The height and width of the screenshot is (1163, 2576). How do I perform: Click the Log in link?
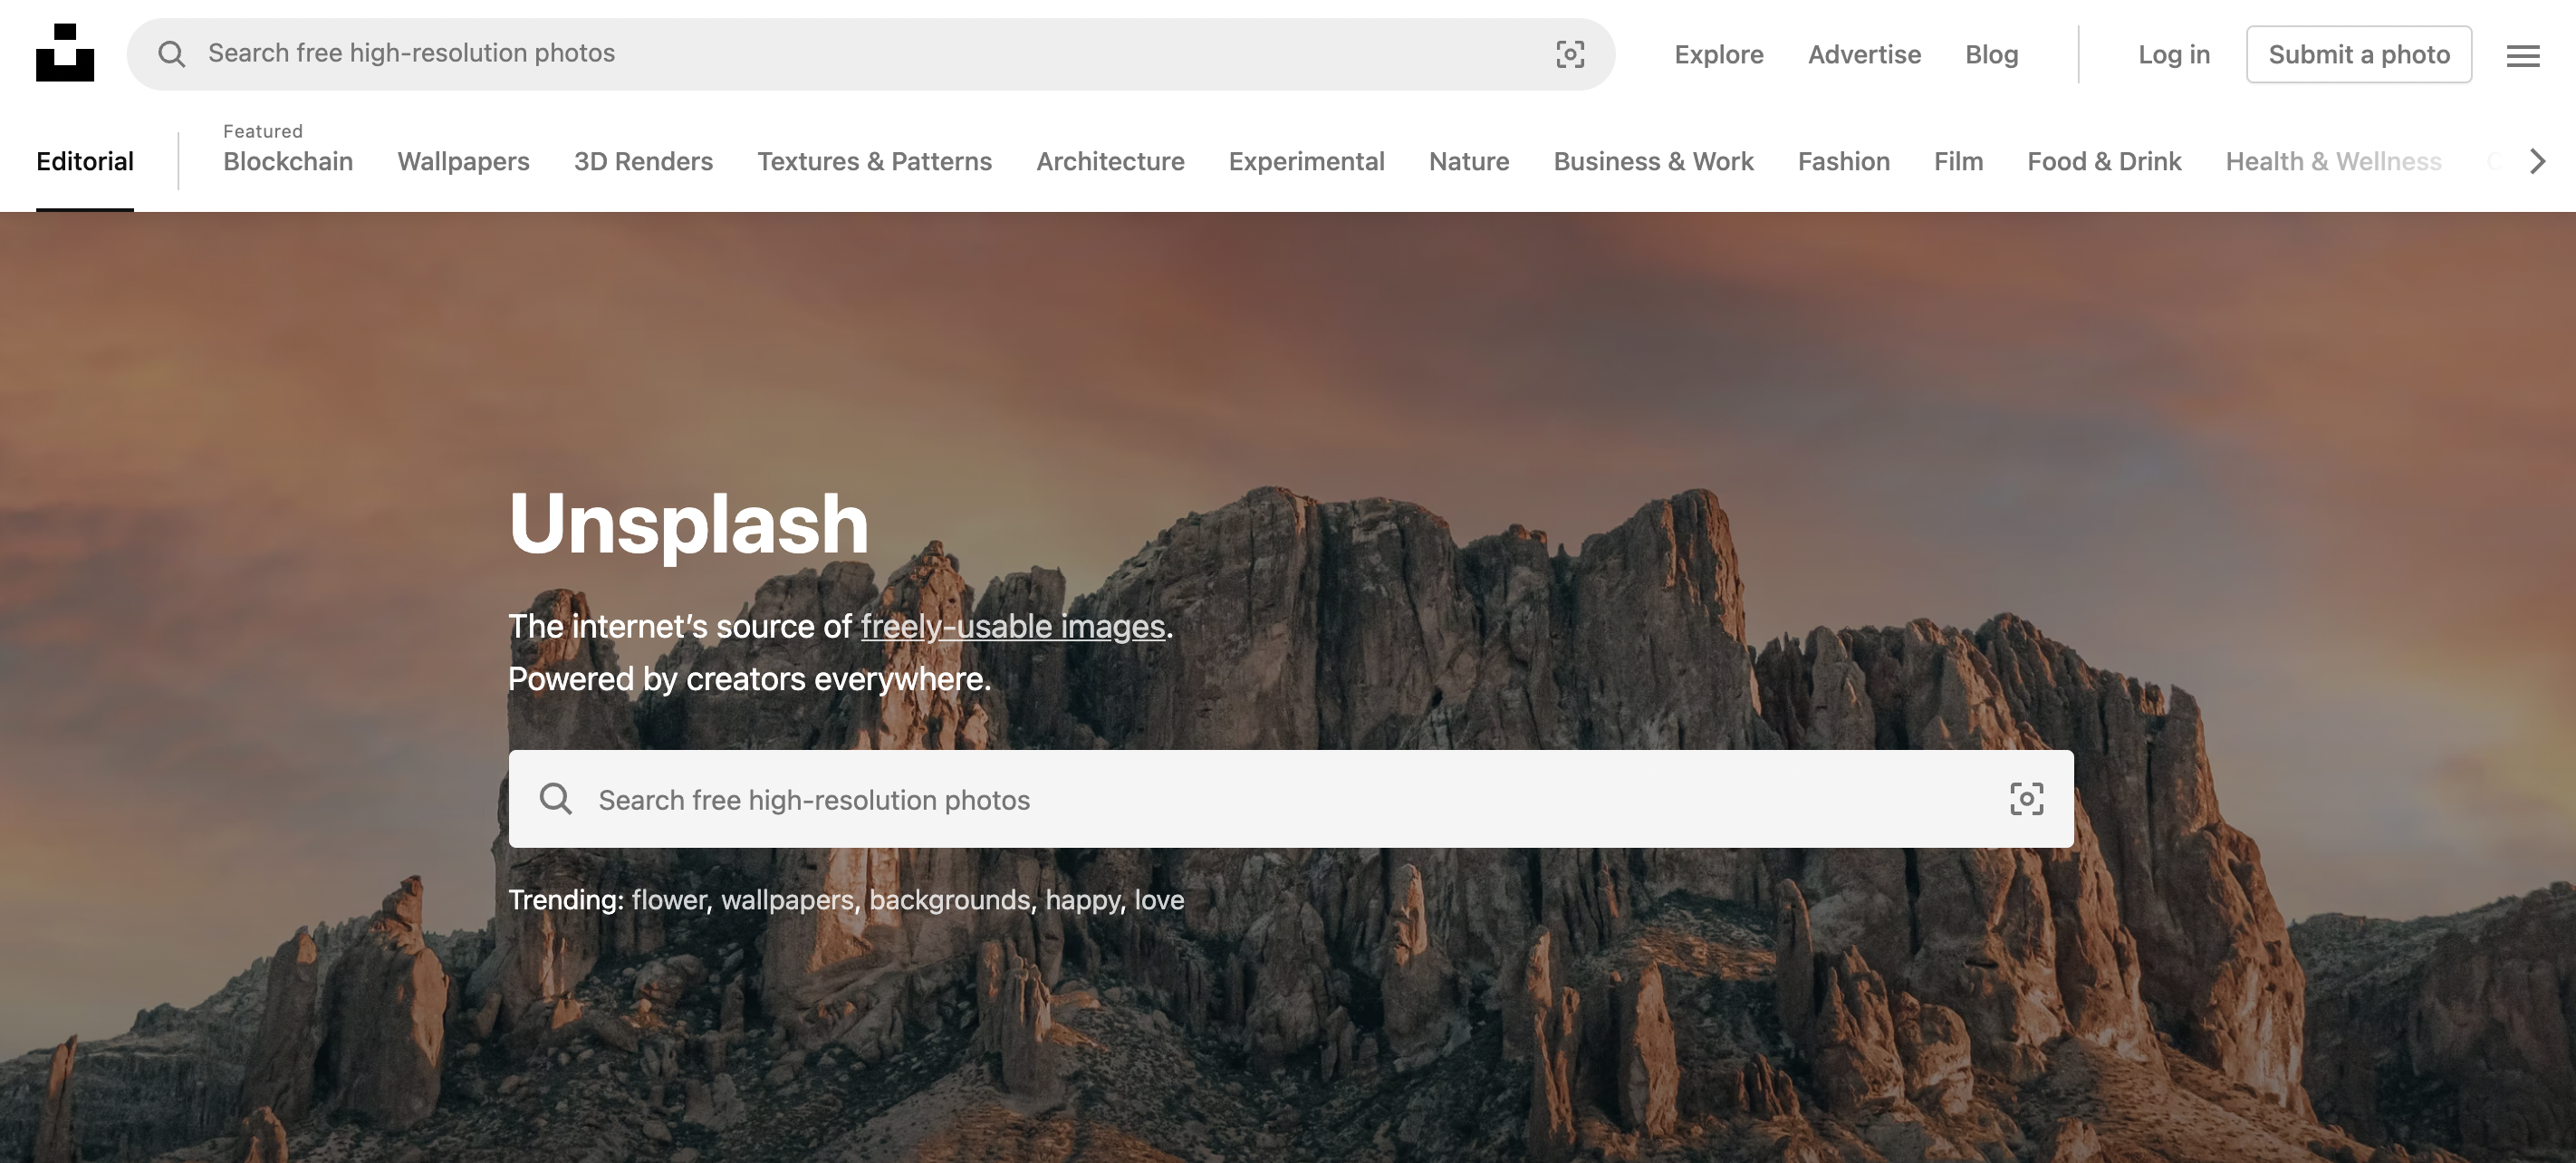[2174, 54]
